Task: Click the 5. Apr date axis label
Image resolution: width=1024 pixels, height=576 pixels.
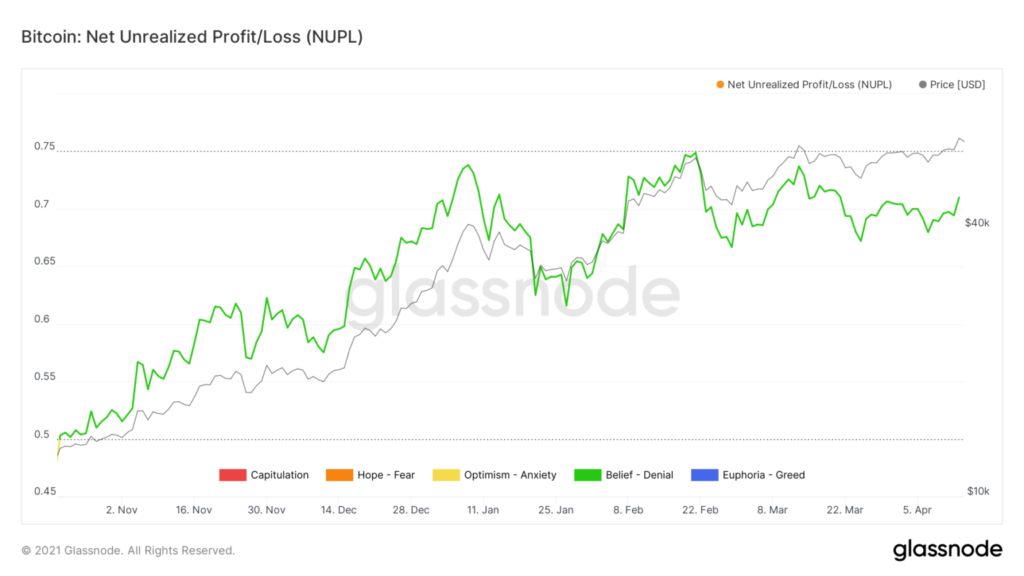Action: (917, 510)
